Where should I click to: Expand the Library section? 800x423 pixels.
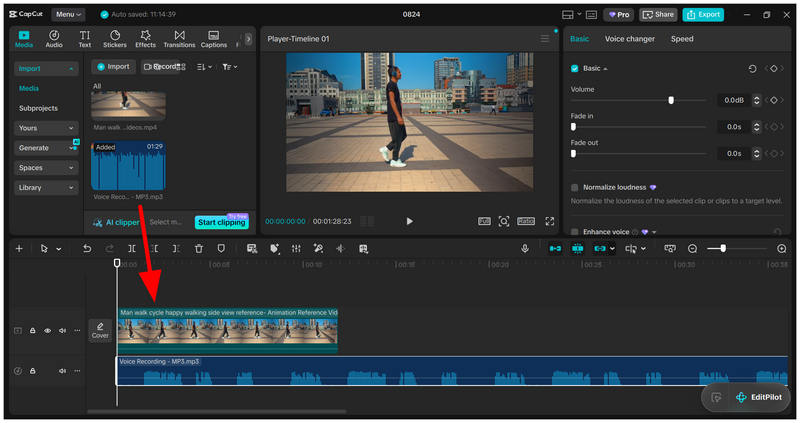coord(46,188)
